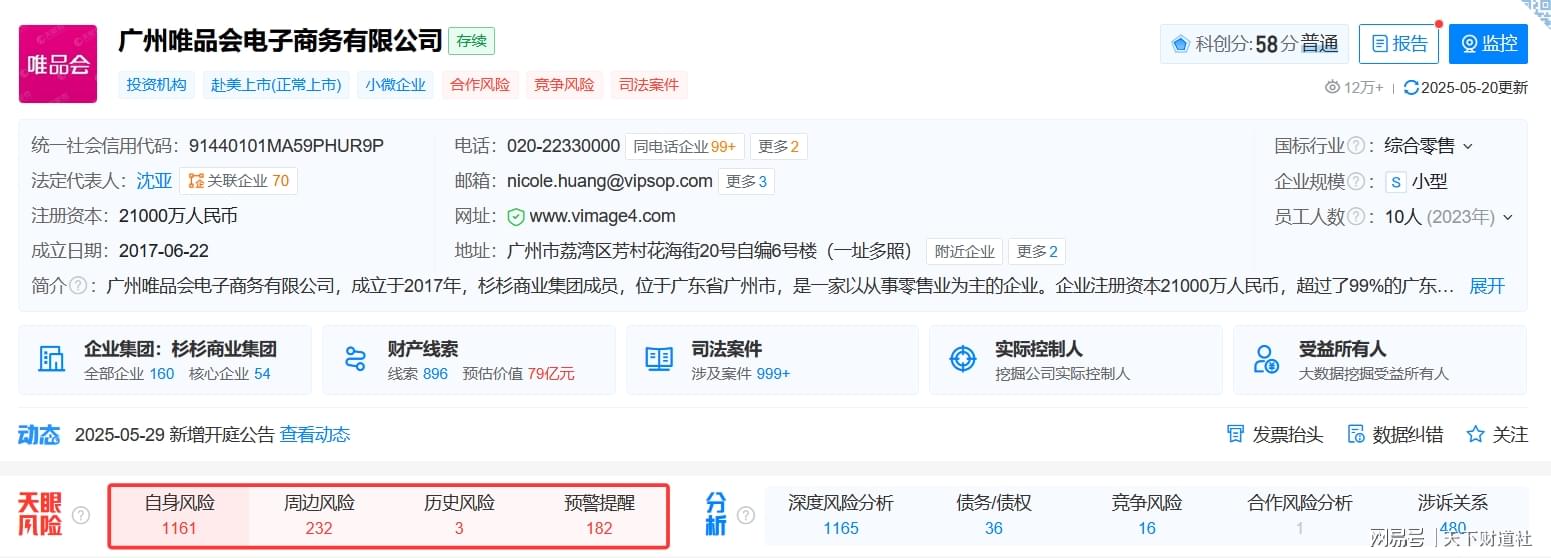The height and width of the screenshot is (558, 1551).
Task: Open legal representative 沈亚 link
Action: tap(154, 181)
